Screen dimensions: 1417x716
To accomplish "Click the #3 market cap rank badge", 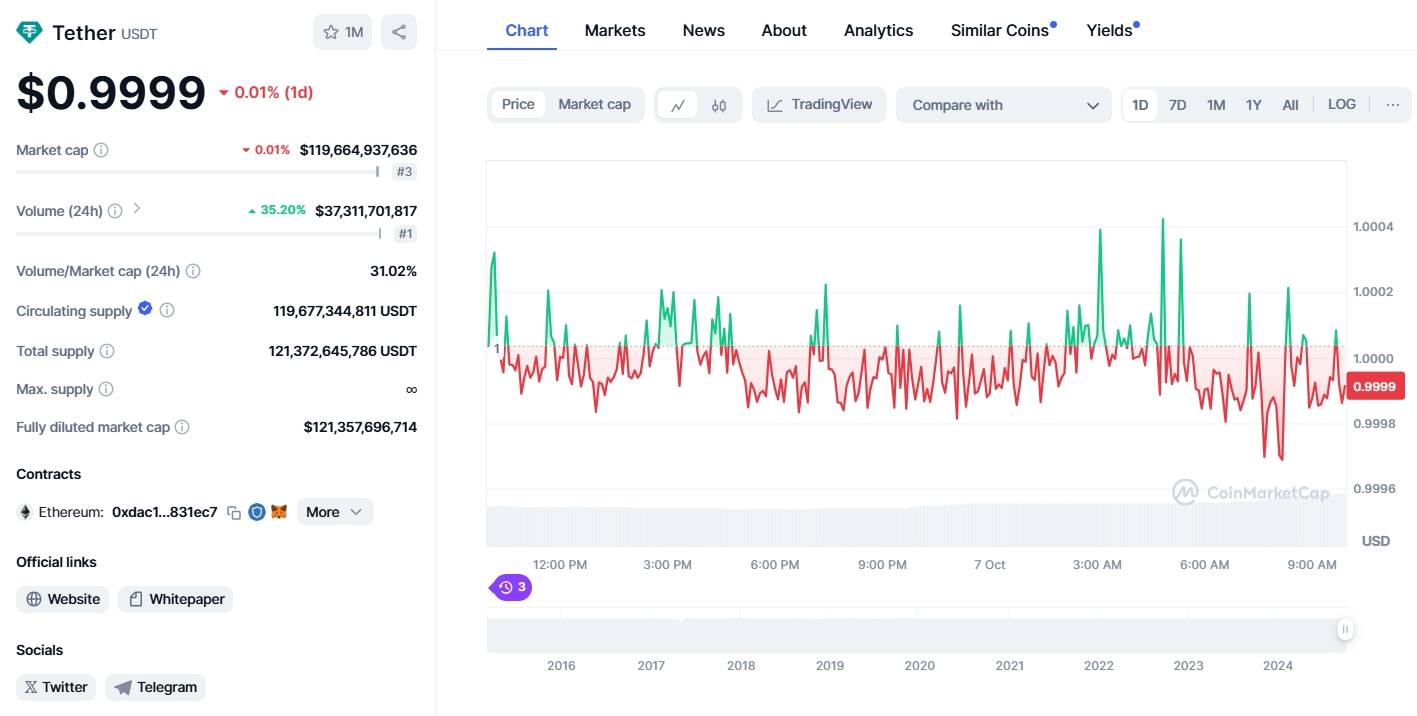I will 404,172.
